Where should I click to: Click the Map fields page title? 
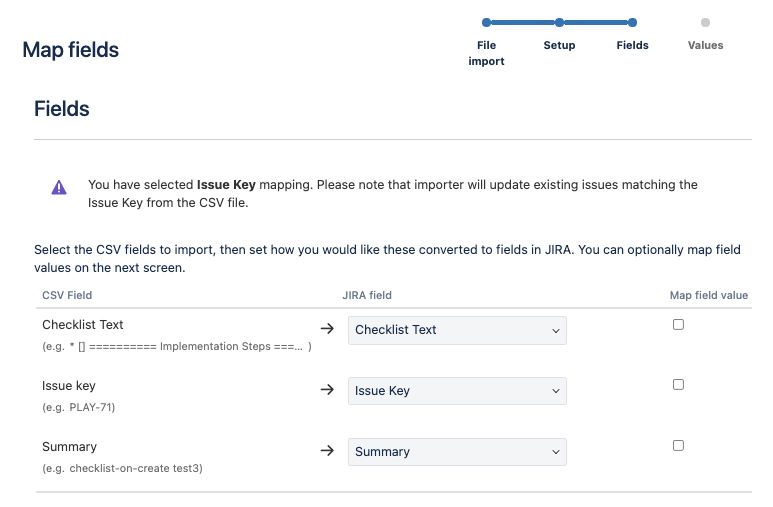pyautogui.click(x=71, y=50)
